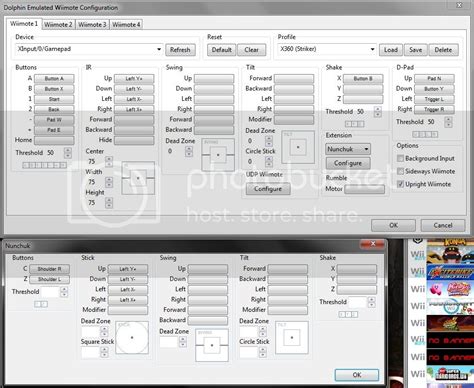
Task: Adjust the IR Height value stepper
Action: [x=109, y=203]
